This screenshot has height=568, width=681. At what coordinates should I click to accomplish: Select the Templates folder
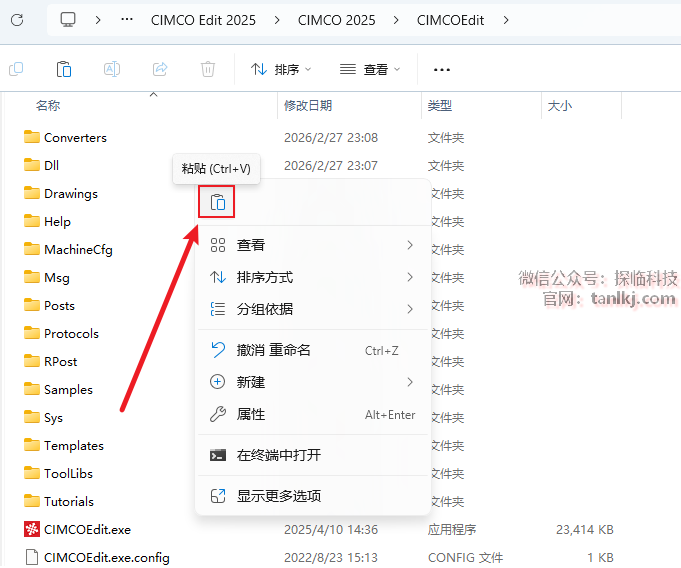pos(64,446)
